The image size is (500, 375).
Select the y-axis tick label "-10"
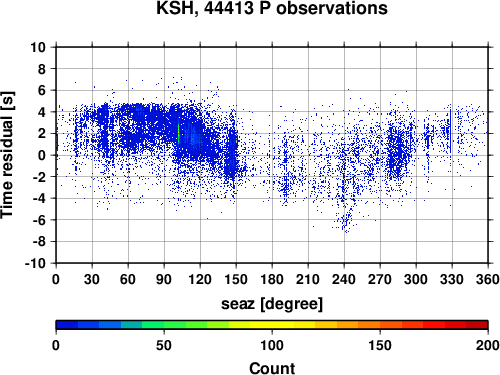click(x=35, y=263)
